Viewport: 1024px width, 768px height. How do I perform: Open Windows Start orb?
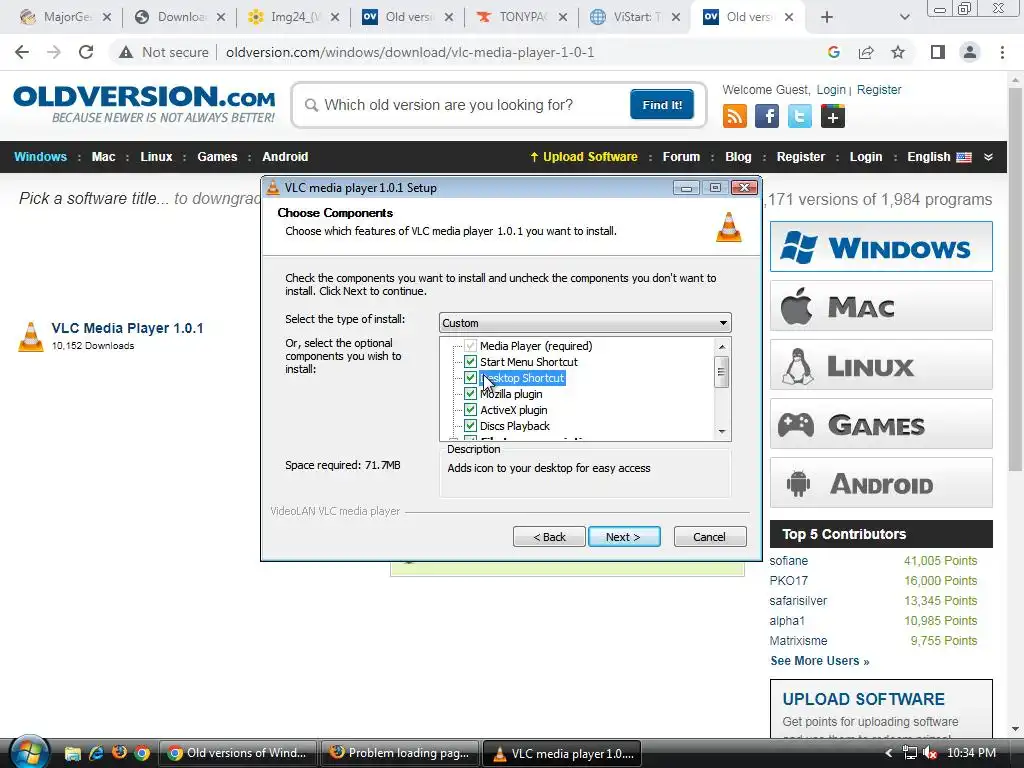pyautogui.click(x=29, y=752)
